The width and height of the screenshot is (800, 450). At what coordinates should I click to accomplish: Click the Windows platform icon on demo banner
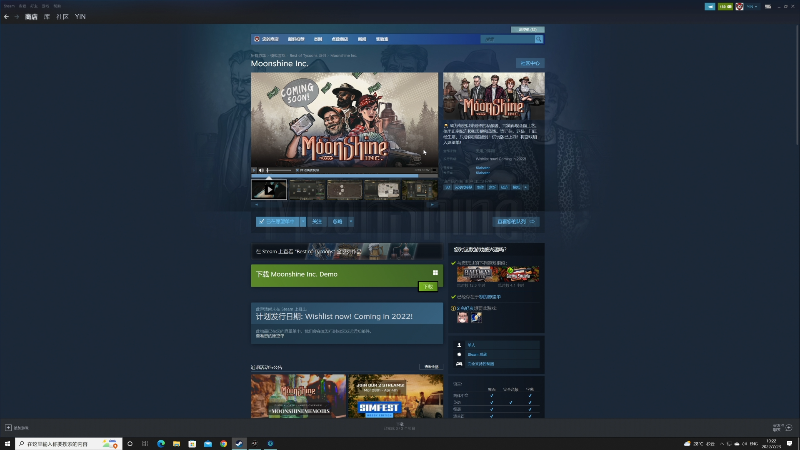435,273
